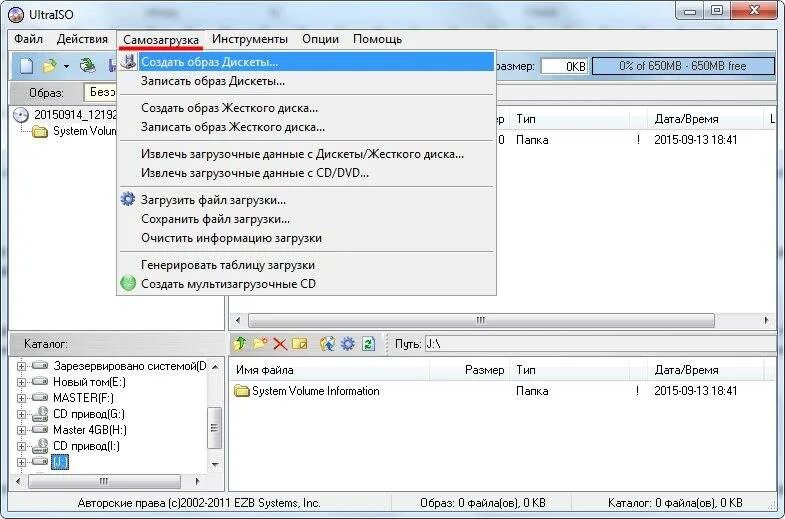Click left arrow of image list scrollbar
Viewport: 785px width, 519px height.
tap(238, 320)
